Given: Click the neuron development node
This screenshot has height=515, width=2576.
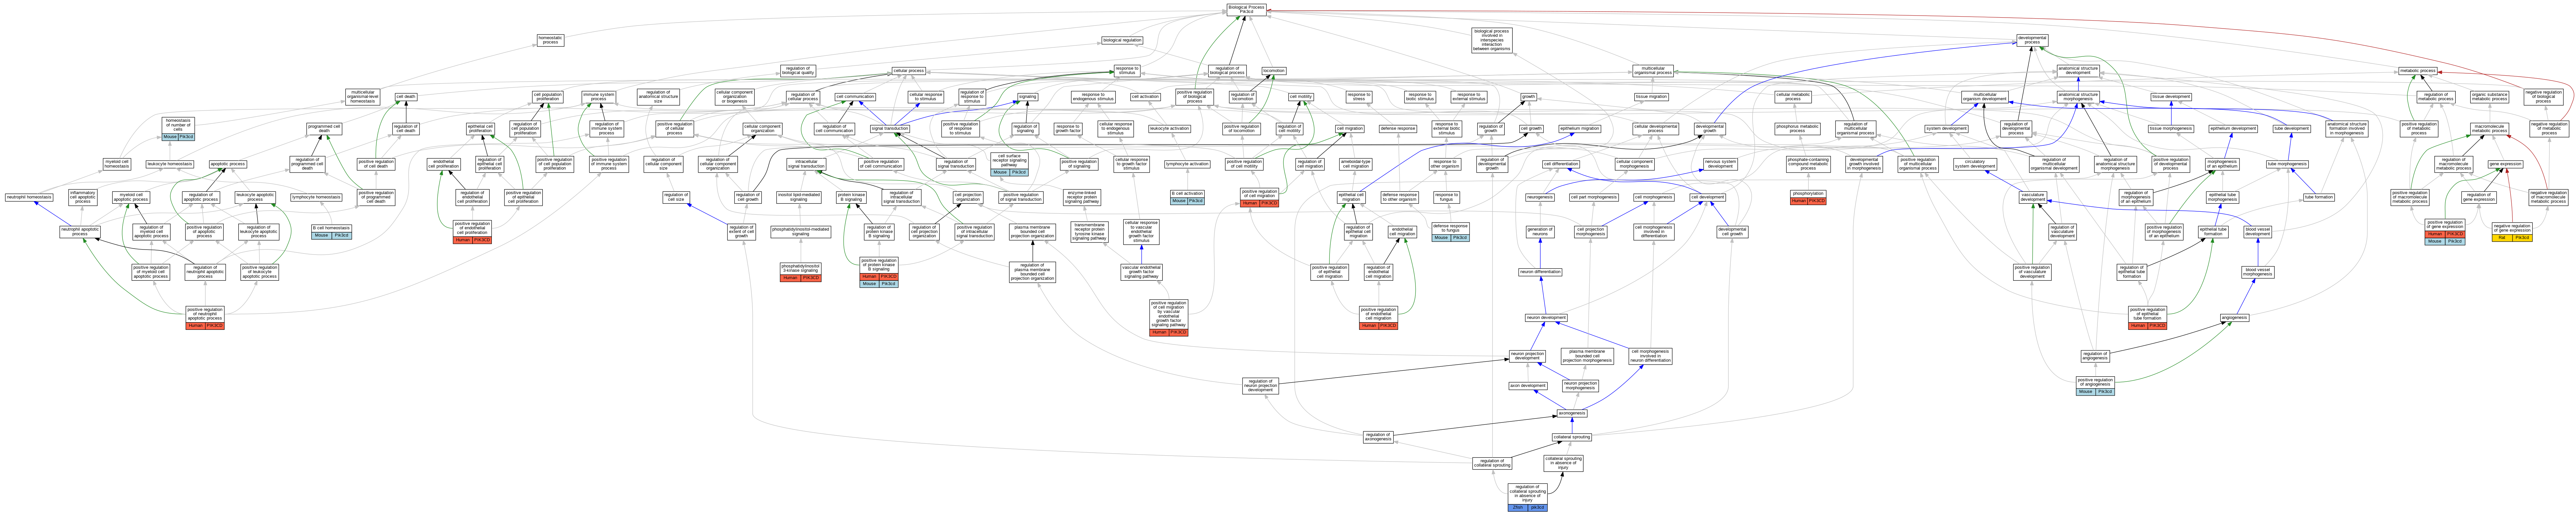Looking at the screenshot, I should 1545,318.
